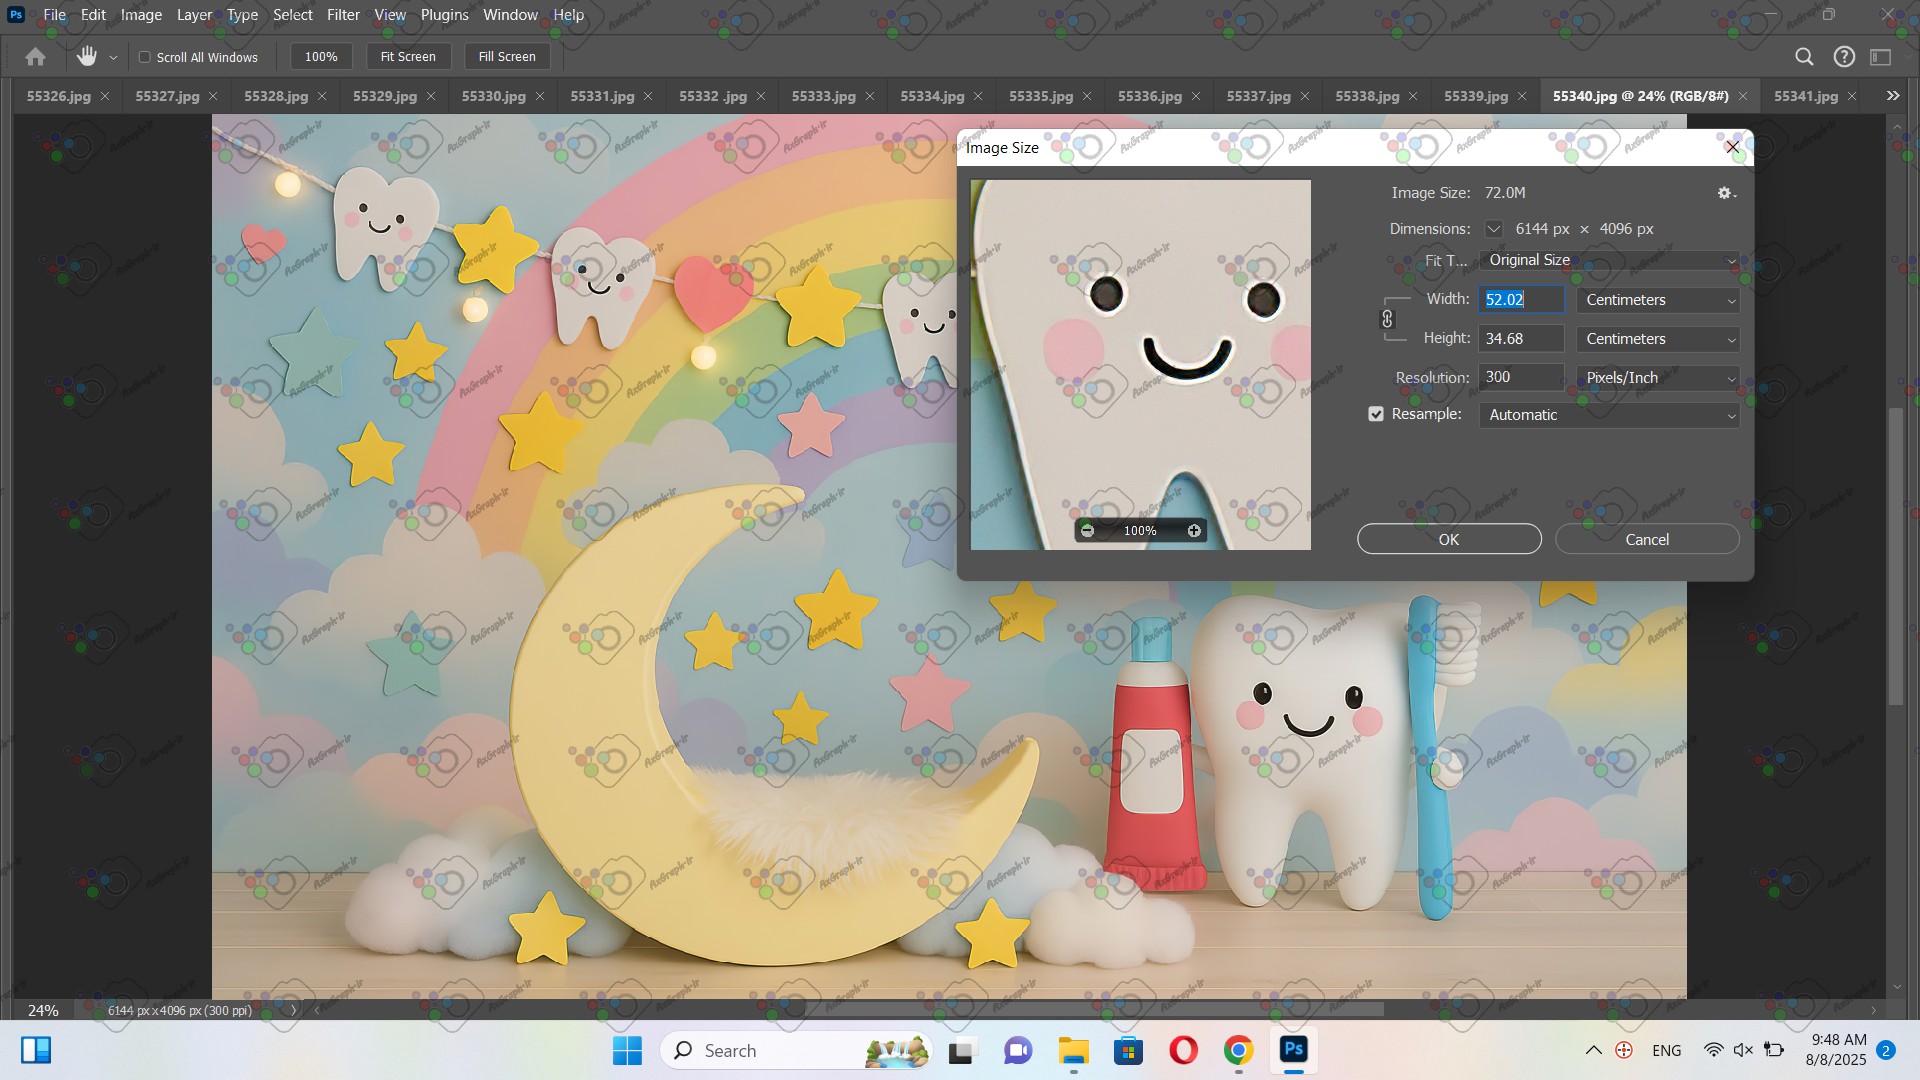Switch to the 55338.jpg tab
Image resolution: width=1920 pixels, height=1080 pixels.
(1367, 96)
